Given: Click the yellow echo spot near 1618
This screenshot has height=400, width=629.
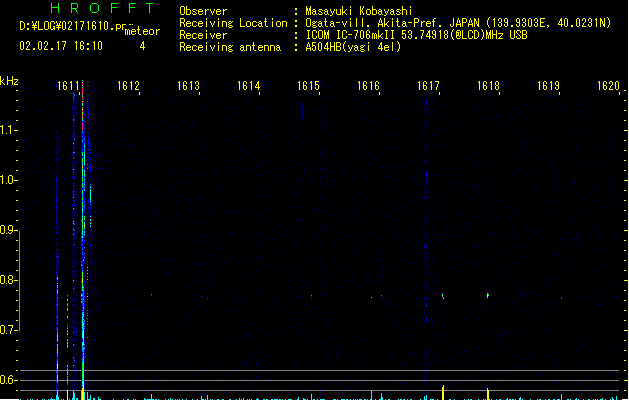Looking at the screenshot, I should click(488, 296).
